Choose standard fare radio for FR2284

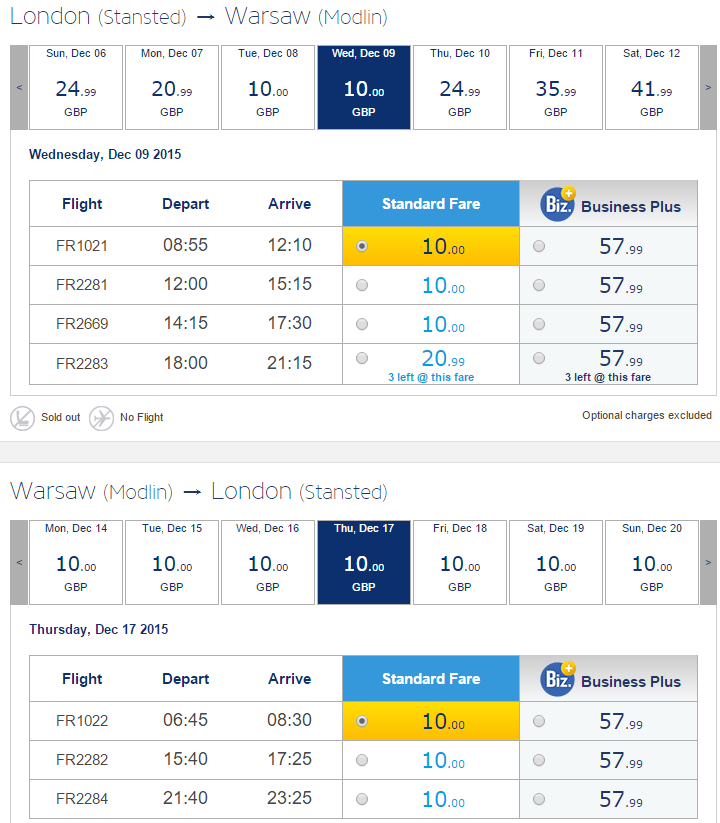coord(362,799)
